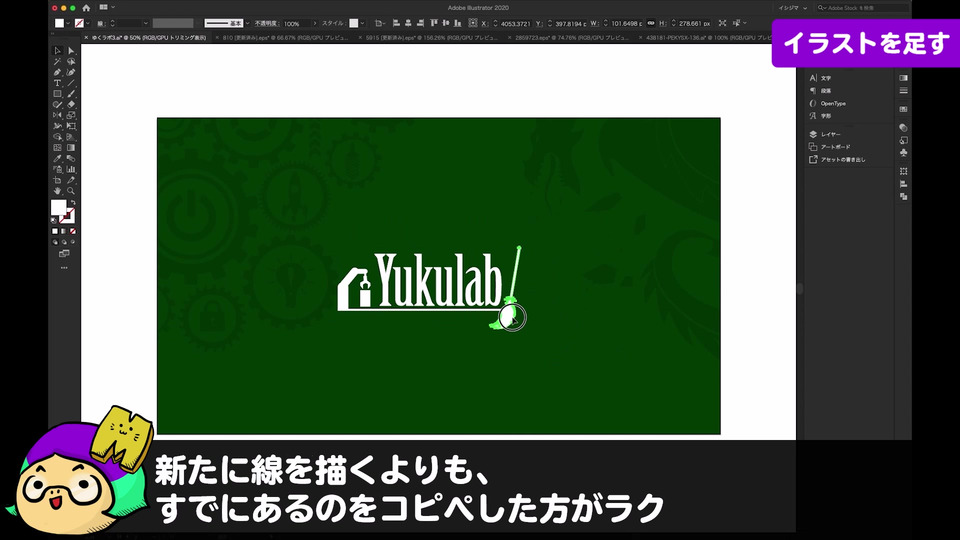This screenshot has height=540, width=960.
Task: Toggle constrain width and height proportions link
Action: click(651, 23)
